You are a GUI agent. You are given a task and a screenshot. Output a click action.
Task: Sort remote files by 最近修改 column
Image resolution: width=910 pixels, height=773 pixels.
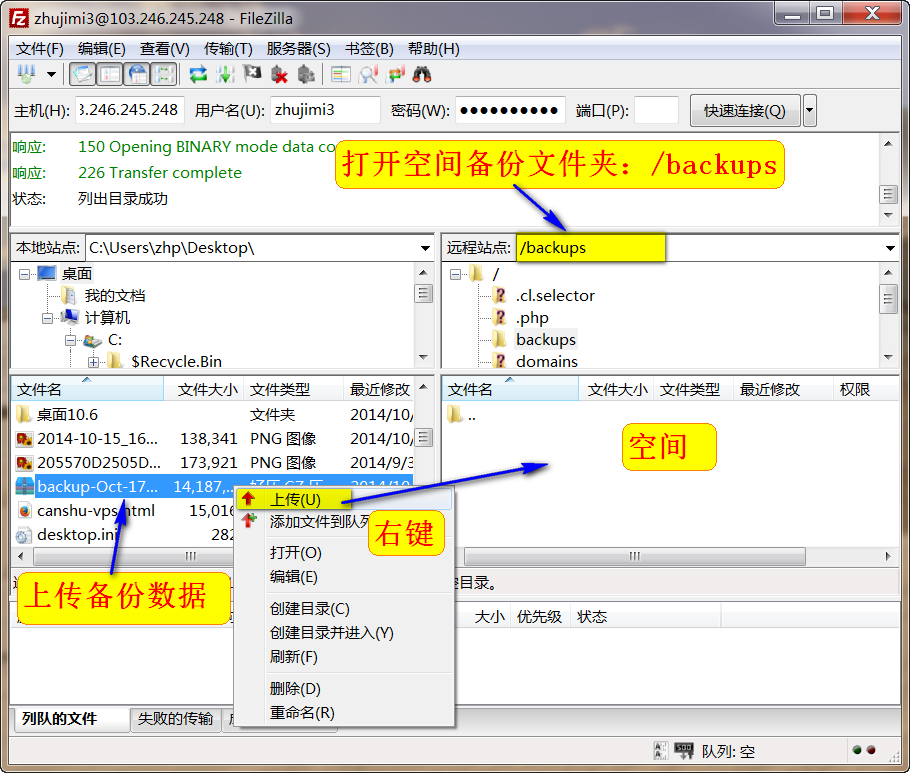click(783, 389)
